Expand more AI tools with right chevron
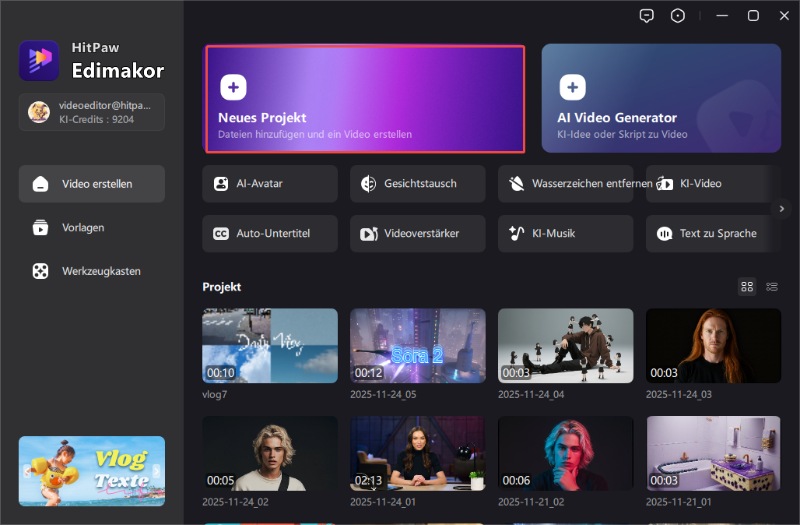Screen dimensions: 800x525 pos(782,208)
